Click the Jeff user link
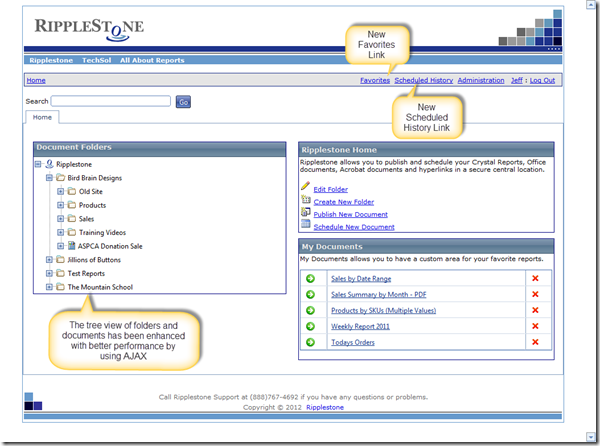The image size is (600, 446). click(x=517, y=80)
